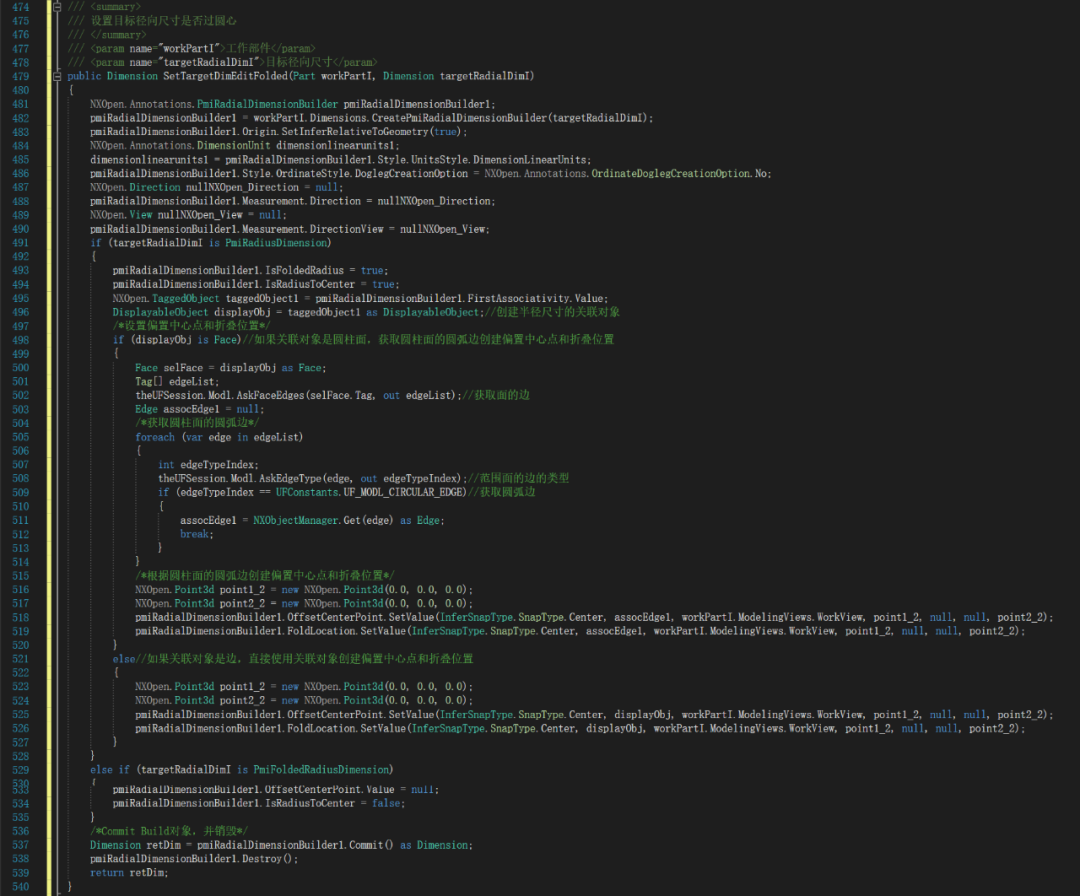The image size is (1080, 896).
Task: Collapse the SetTargetDimEditFolded method at line 479
Action: (57, 76)
